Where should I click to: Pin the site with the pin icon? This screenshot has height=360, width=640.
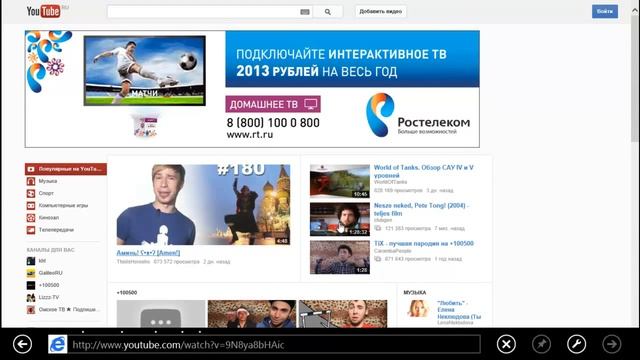point(541,344)
